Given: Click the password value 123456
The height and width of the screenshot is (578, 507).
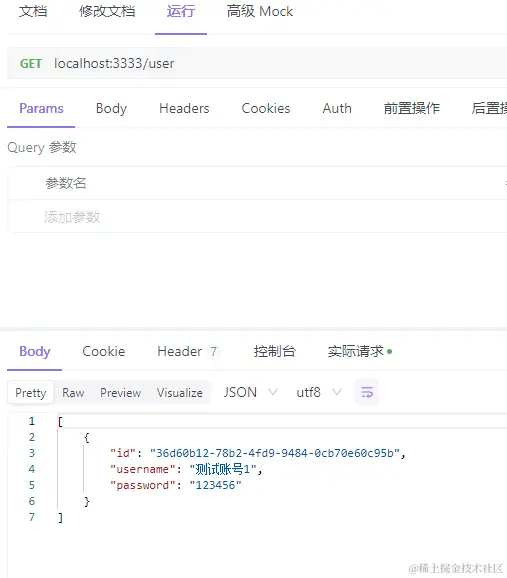Looking at the screenshot, I should pos(215,485).
